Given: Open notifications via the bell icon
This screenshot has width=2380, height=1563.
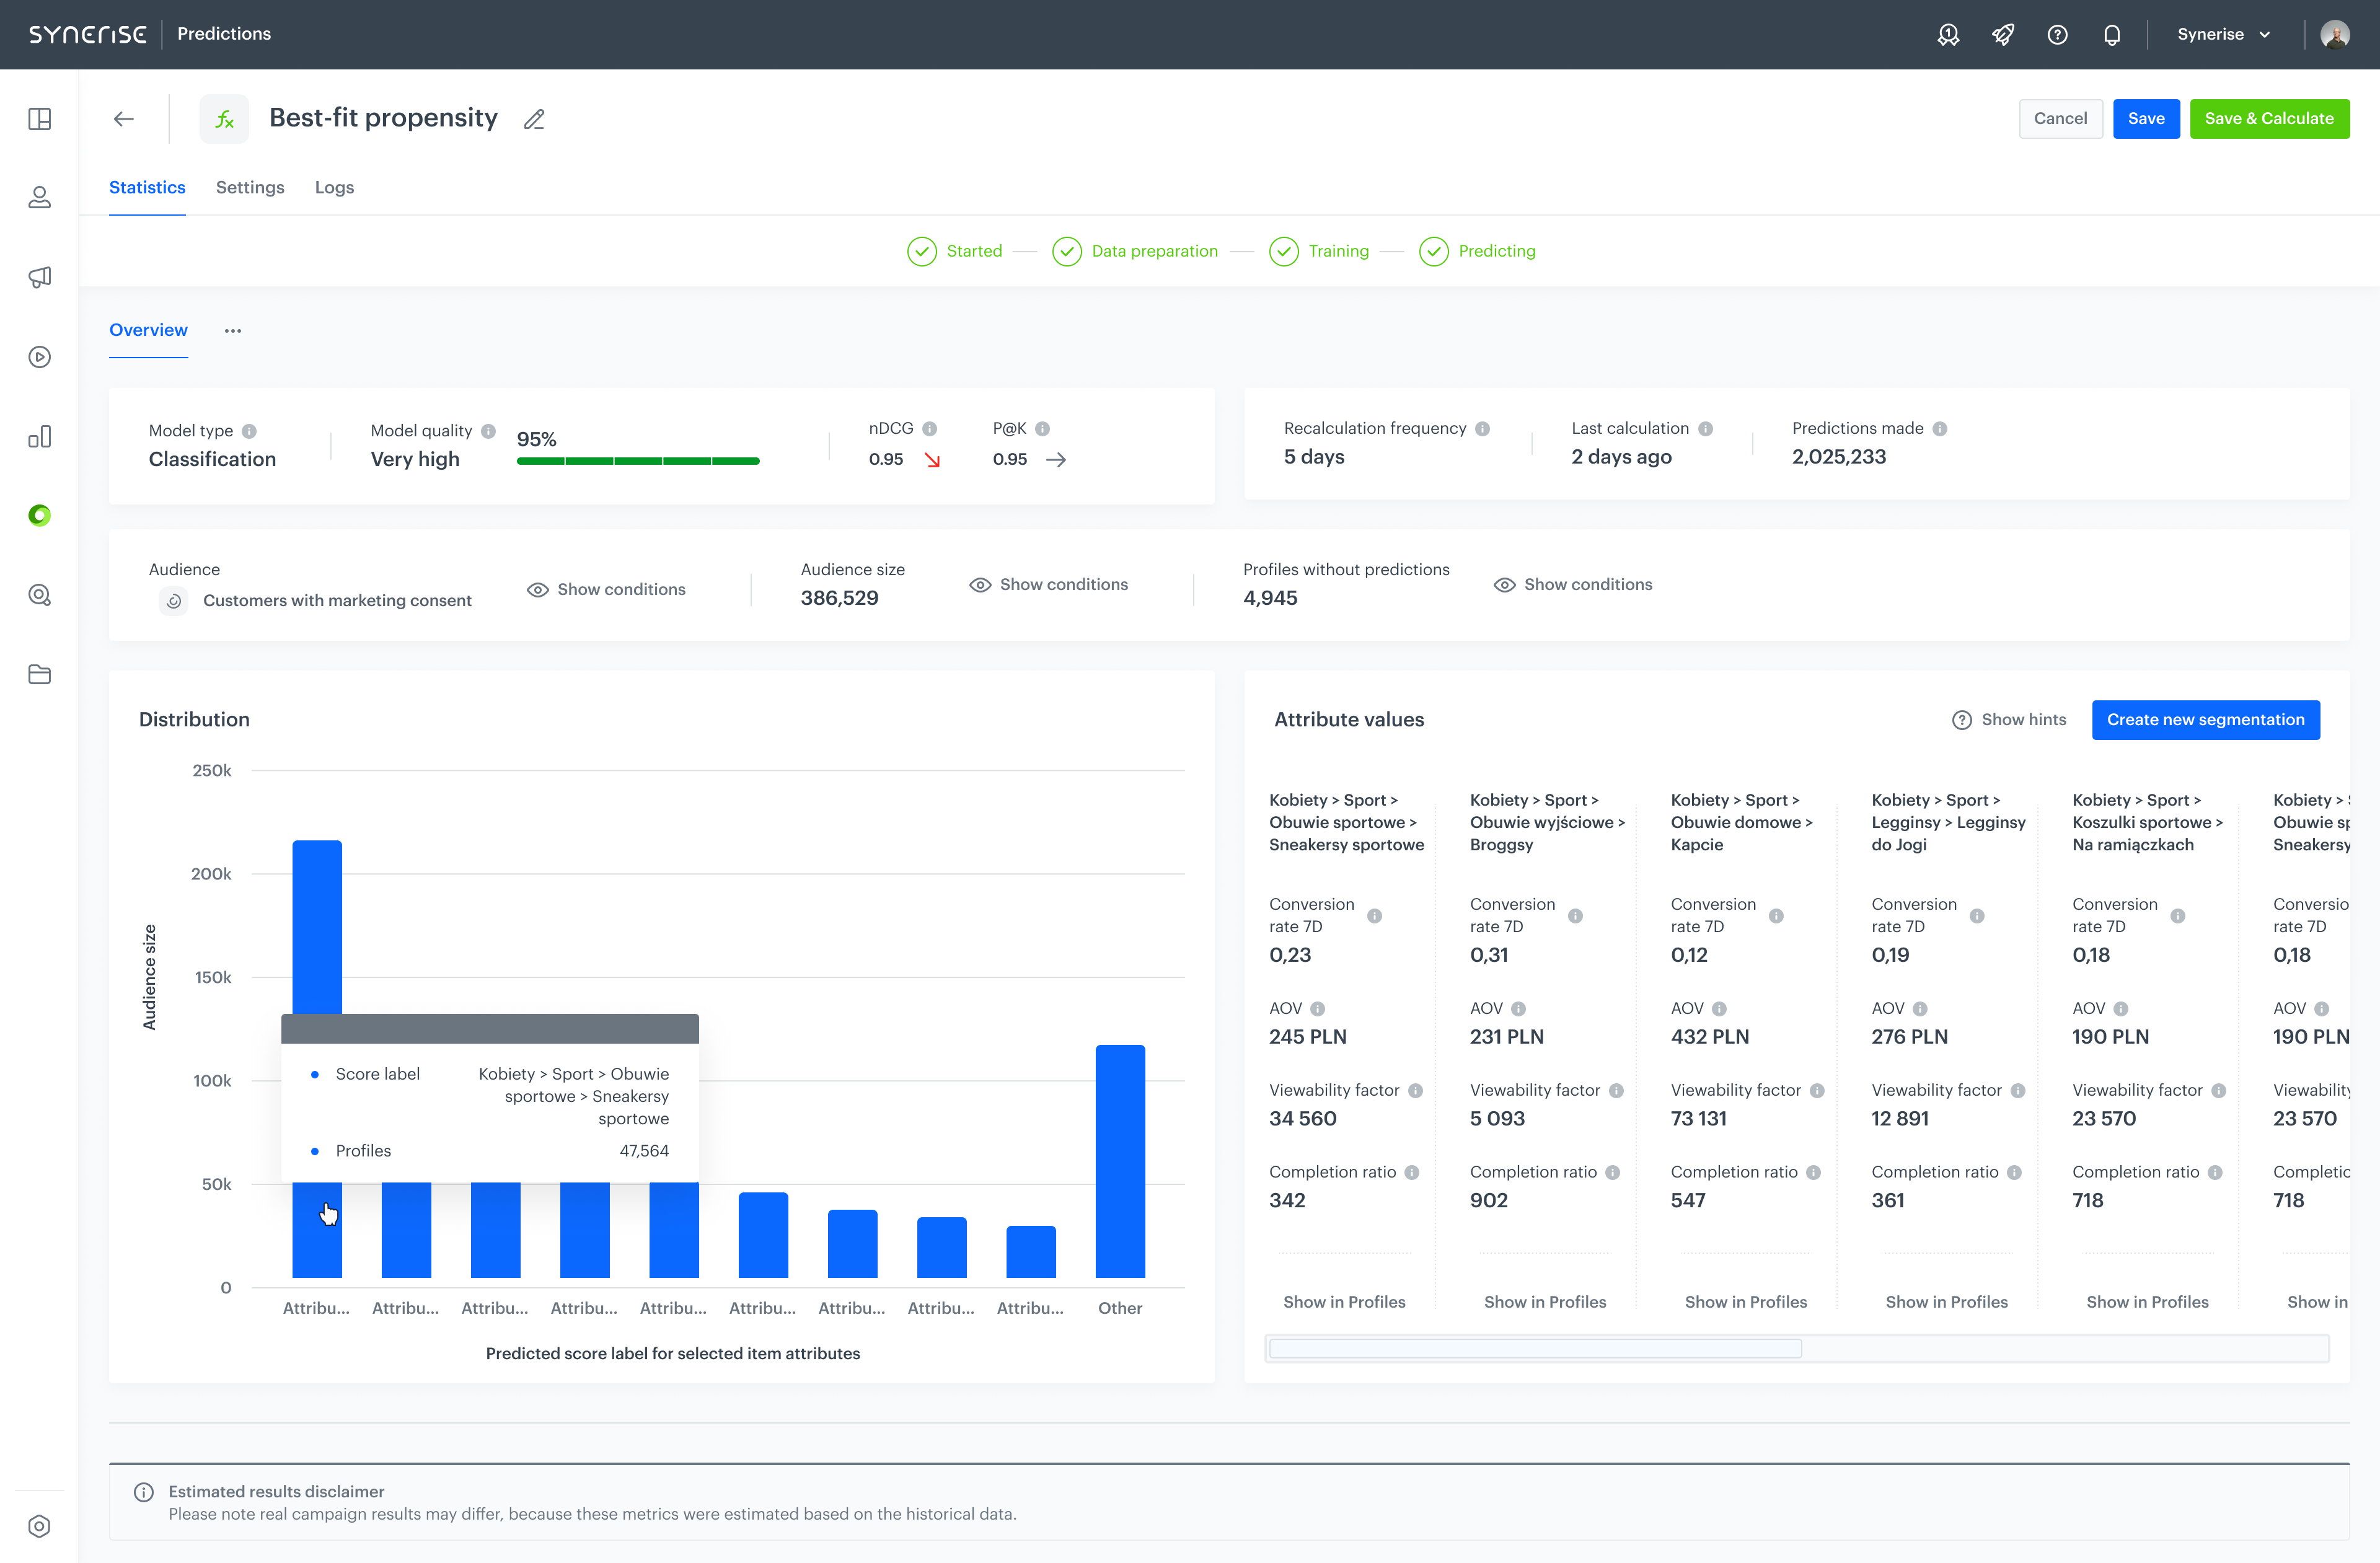Looking at the screenshot, I should pos(2113,34).
